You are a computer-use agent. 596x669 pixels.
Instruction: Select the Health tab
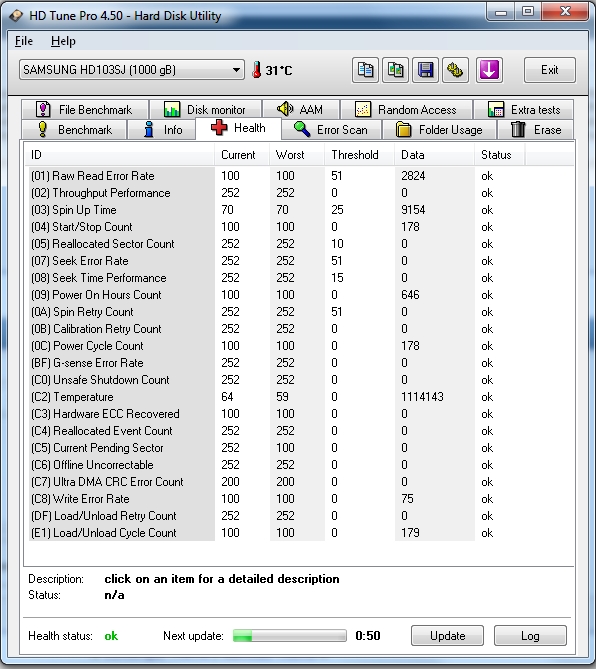point(238,128)
